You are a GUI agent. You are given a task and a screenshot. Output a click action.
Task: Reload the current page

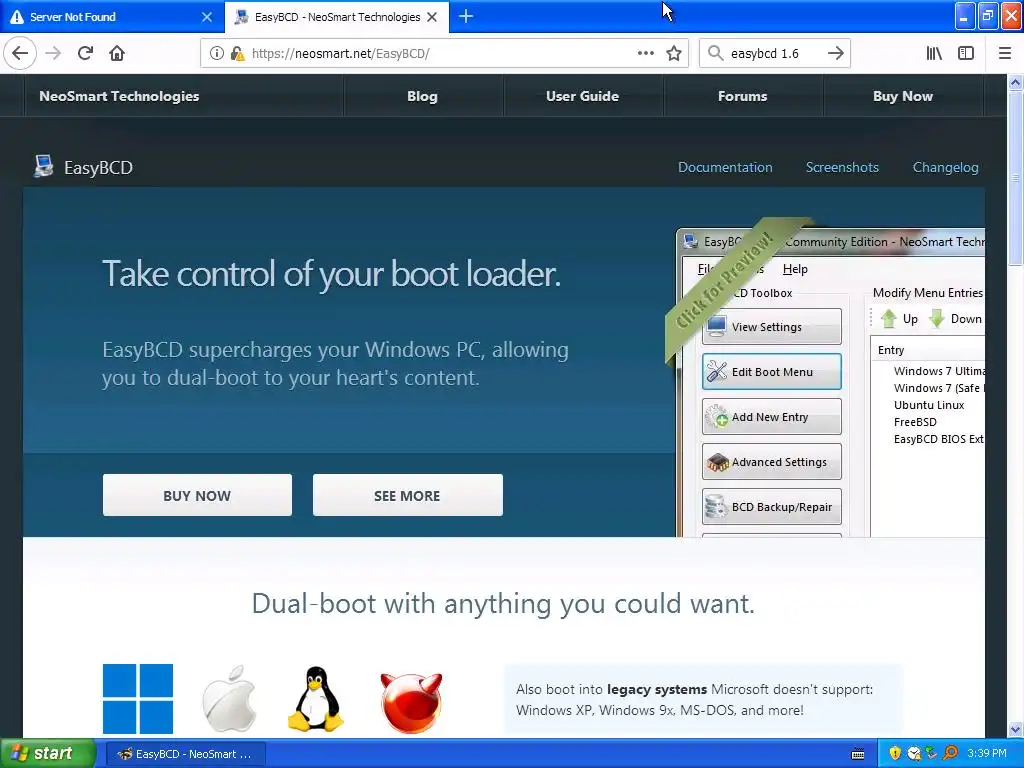click(86, 54)
